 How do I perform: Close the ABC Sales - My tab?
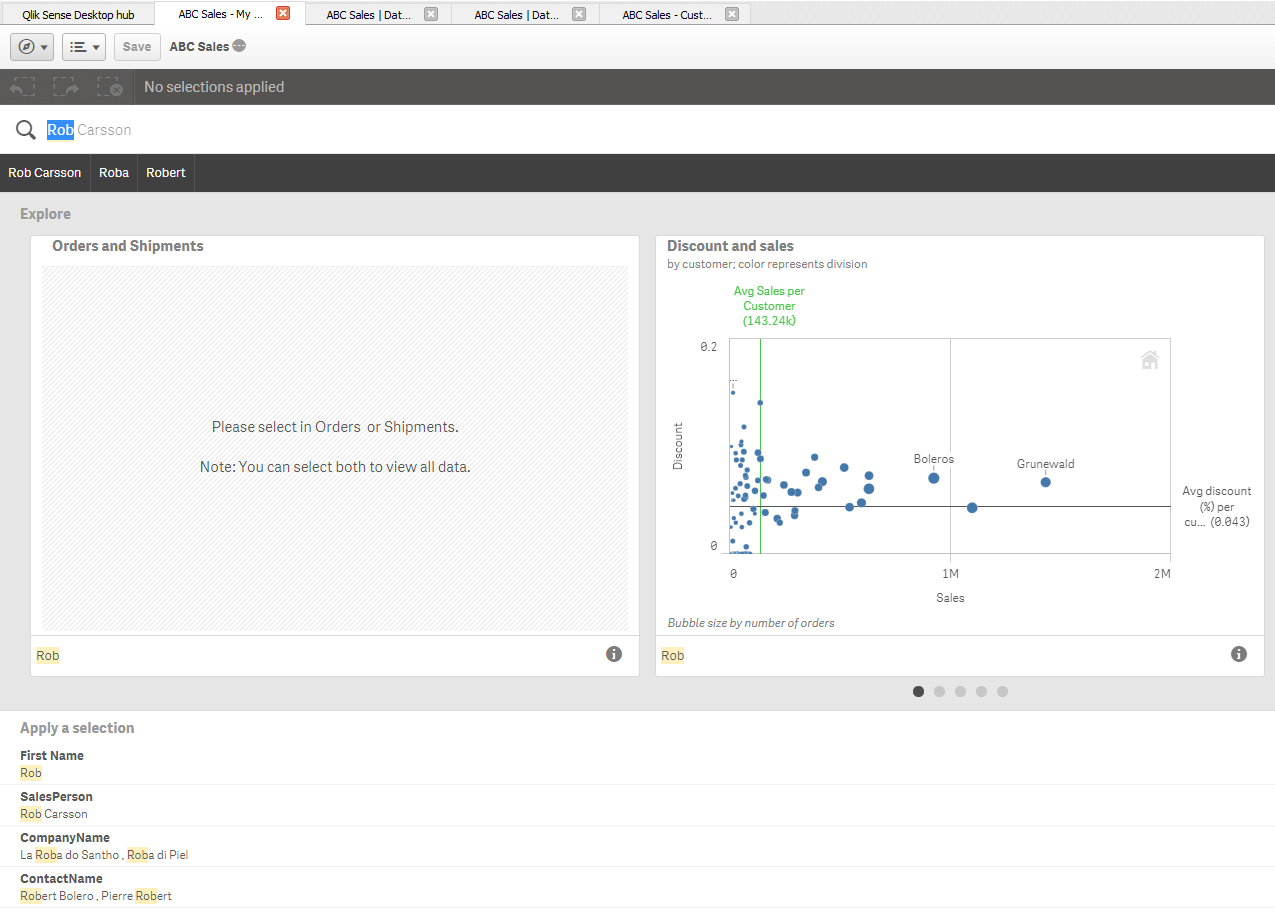283,13
